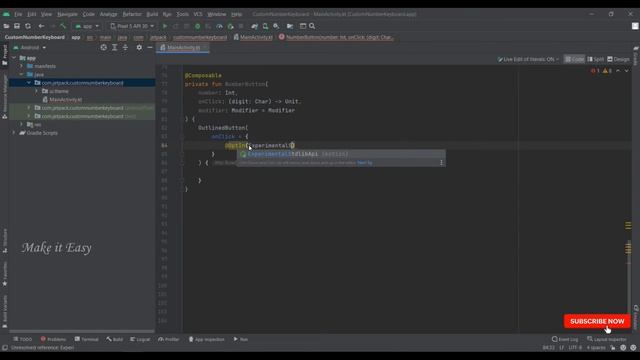Image resolution: width=640 pixels, height=360 pixels.
Task: Click NumberButton breadcrumb in navigation bar
Action: pos(336,37)
